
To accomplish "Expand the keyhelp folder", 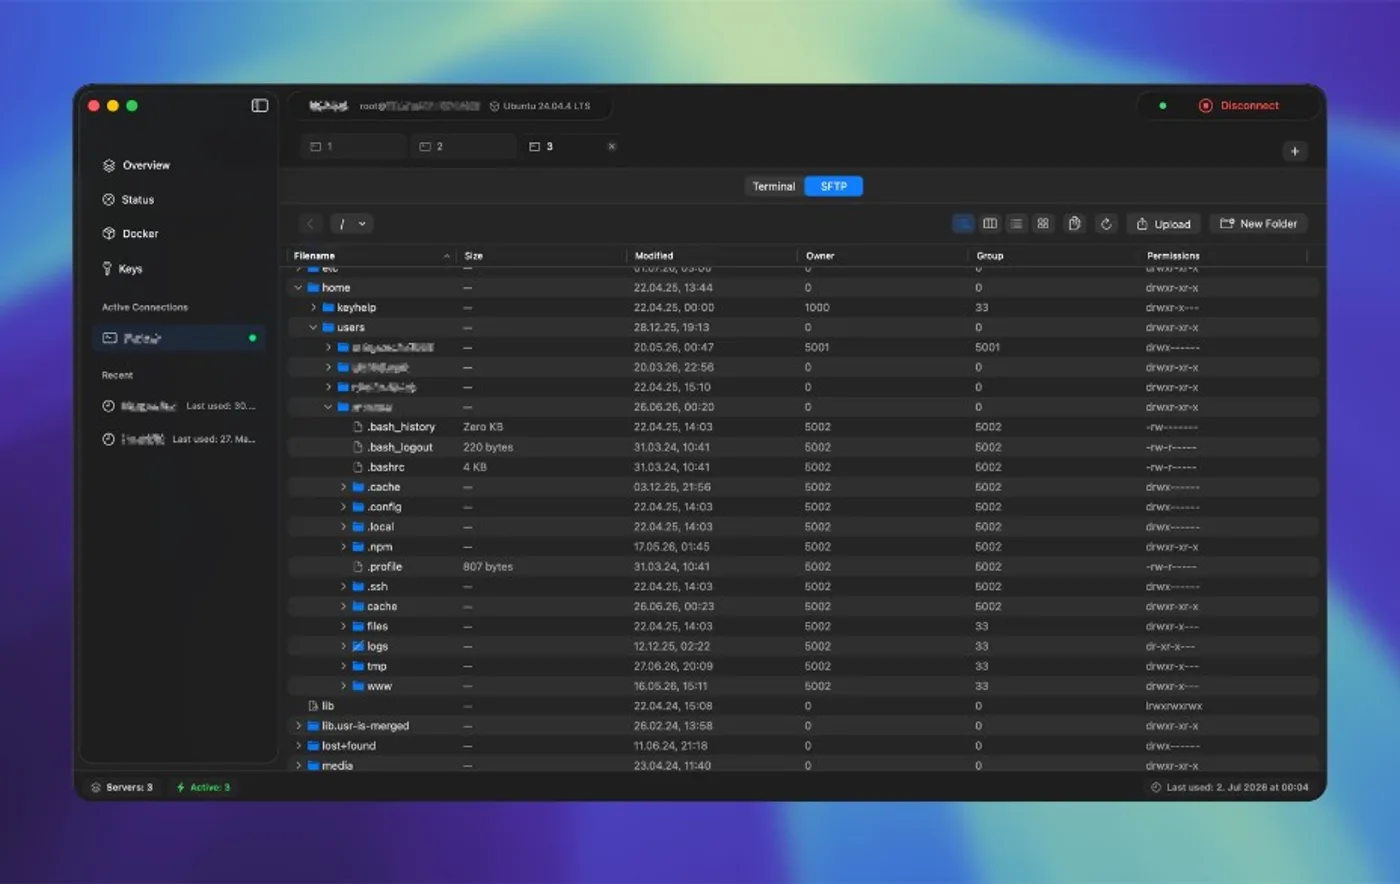I will click(x=313, y=308).
